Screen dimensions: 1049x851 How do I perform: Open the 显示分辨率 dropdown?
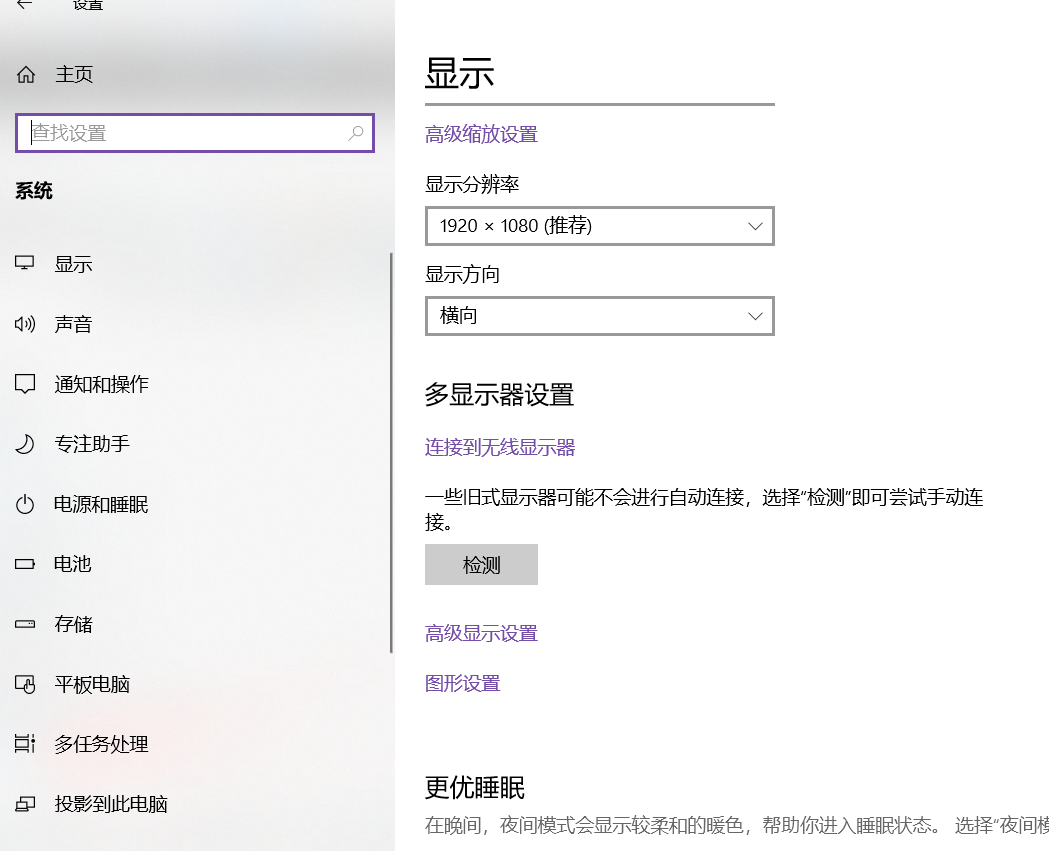point(599,226)
